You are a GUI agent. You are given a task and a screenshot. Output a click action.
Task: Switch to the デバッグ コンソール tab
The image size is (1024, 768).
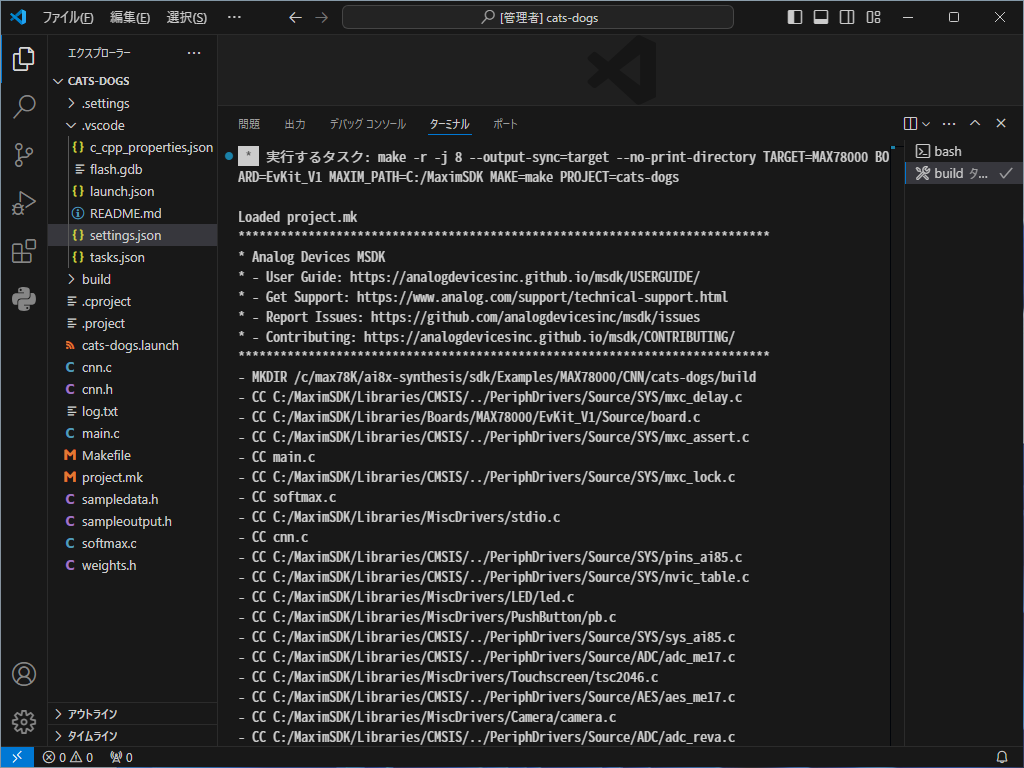click(x=367, y=124)
